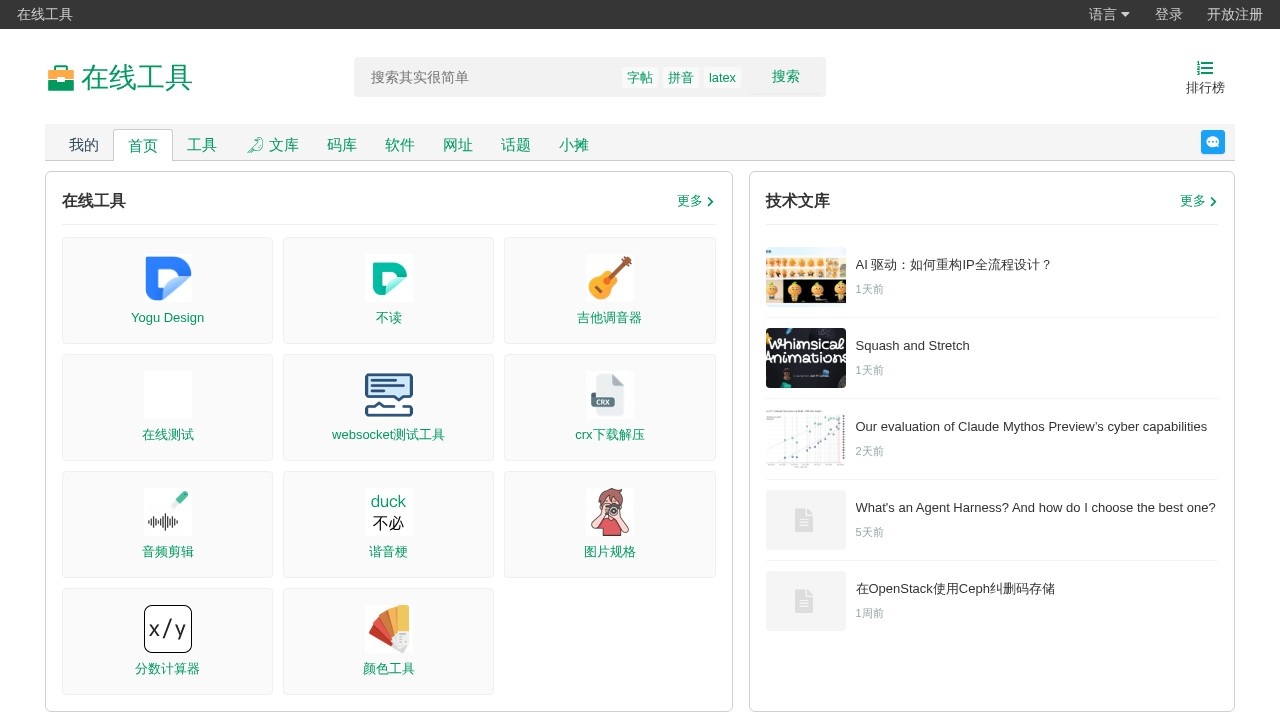
Task: Click the 登录 login link
Action: click(x=1168, y=14)
